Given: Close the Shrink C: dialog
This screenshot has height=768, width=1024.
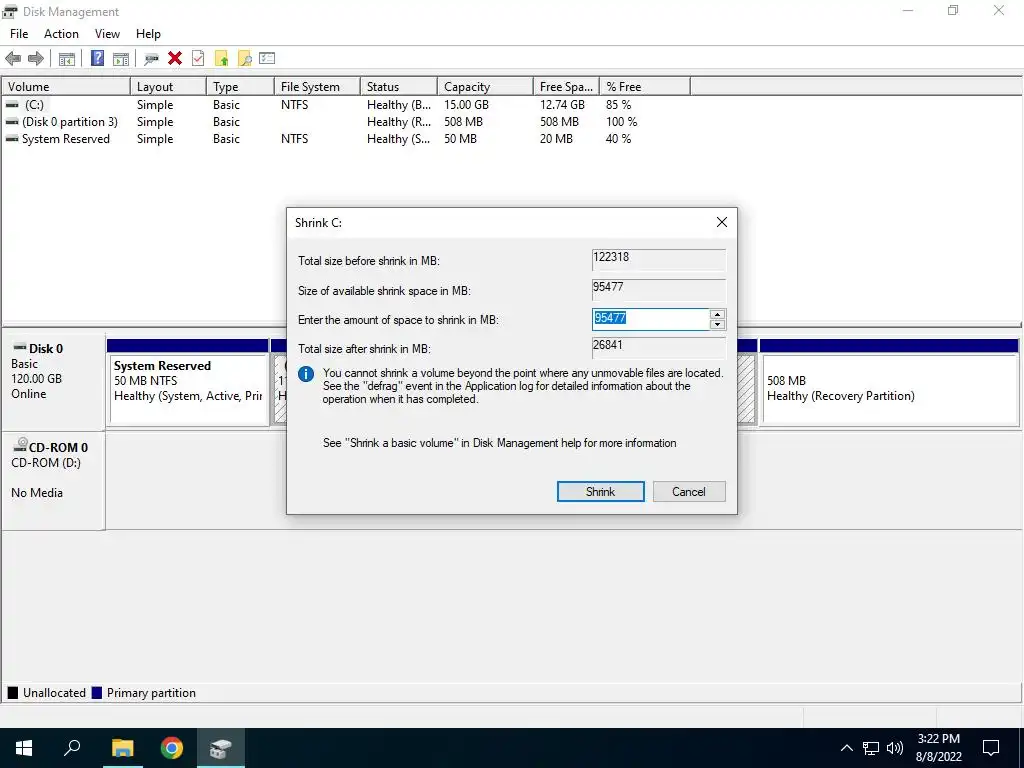Looking at the screenshot, I should pos(722,222).
